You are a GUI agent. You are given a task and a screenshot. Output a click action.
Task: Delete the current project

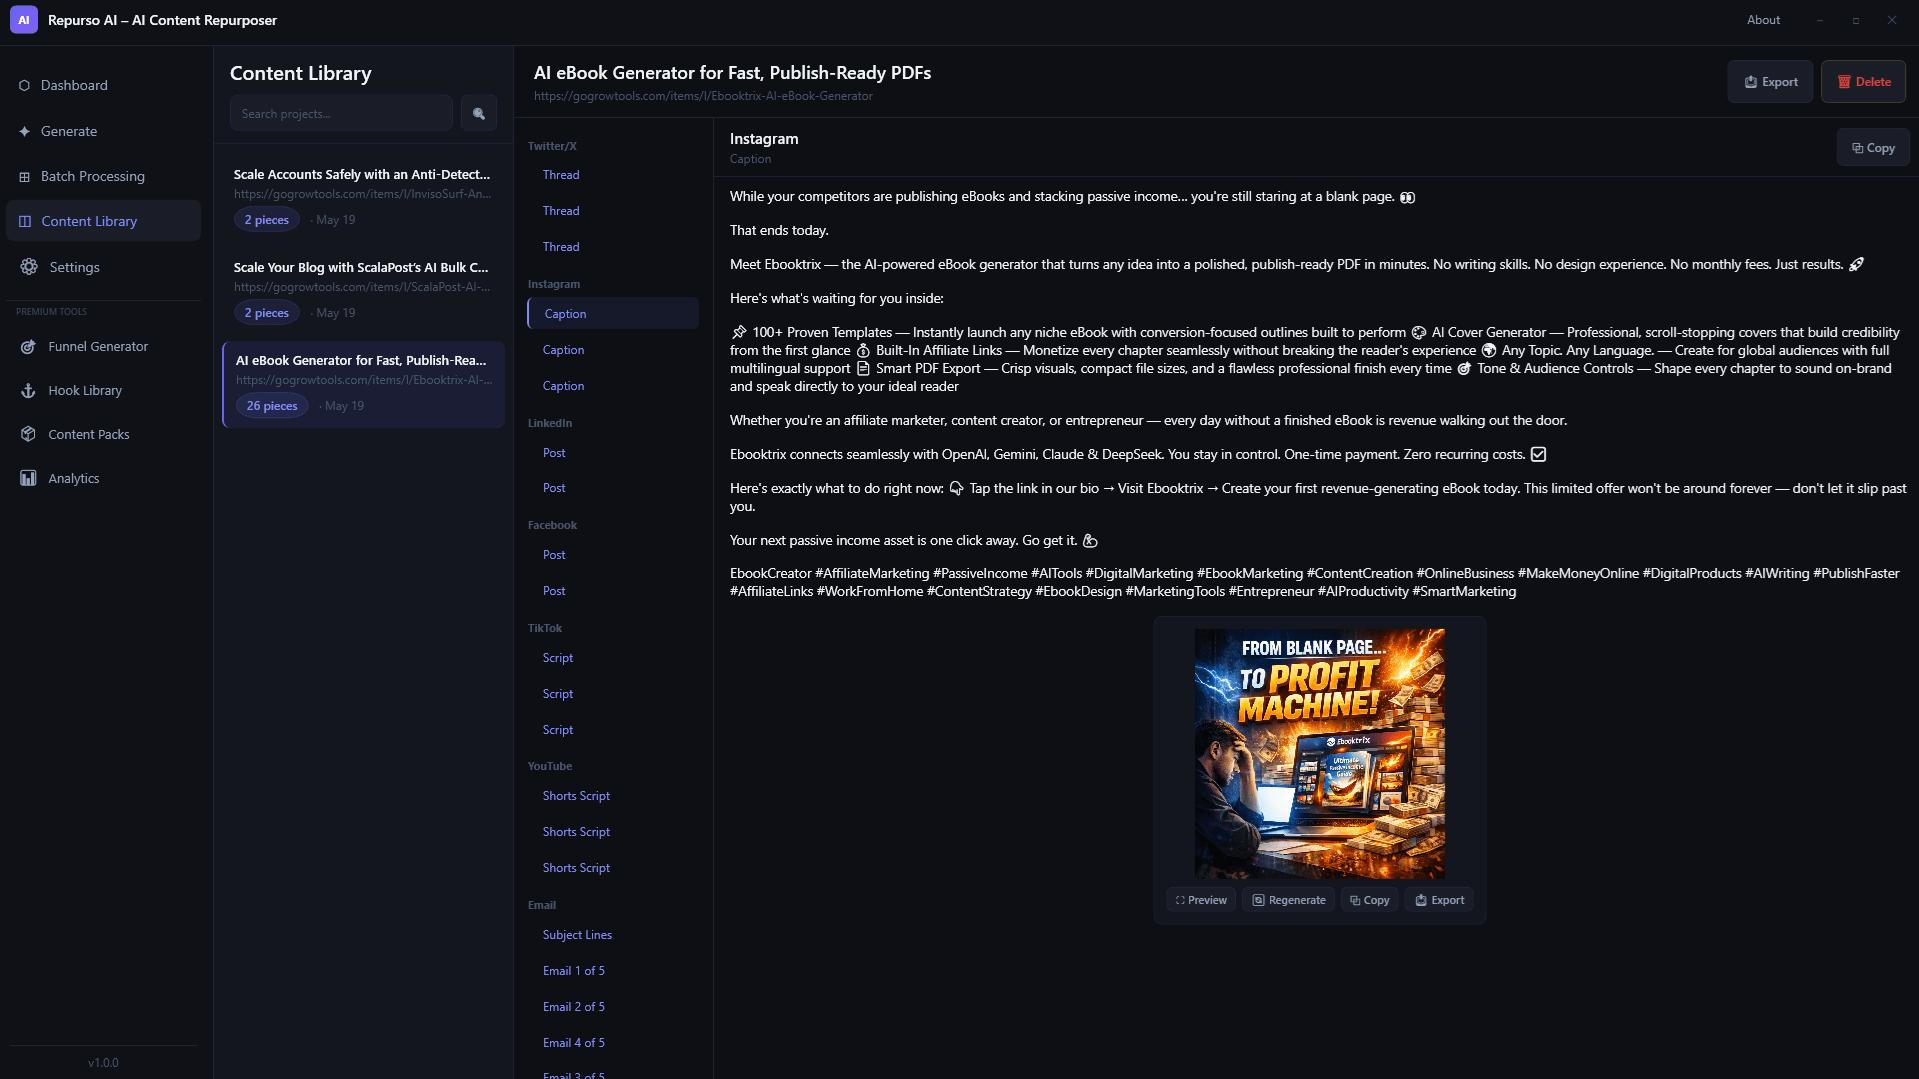tap(1863, 82)
